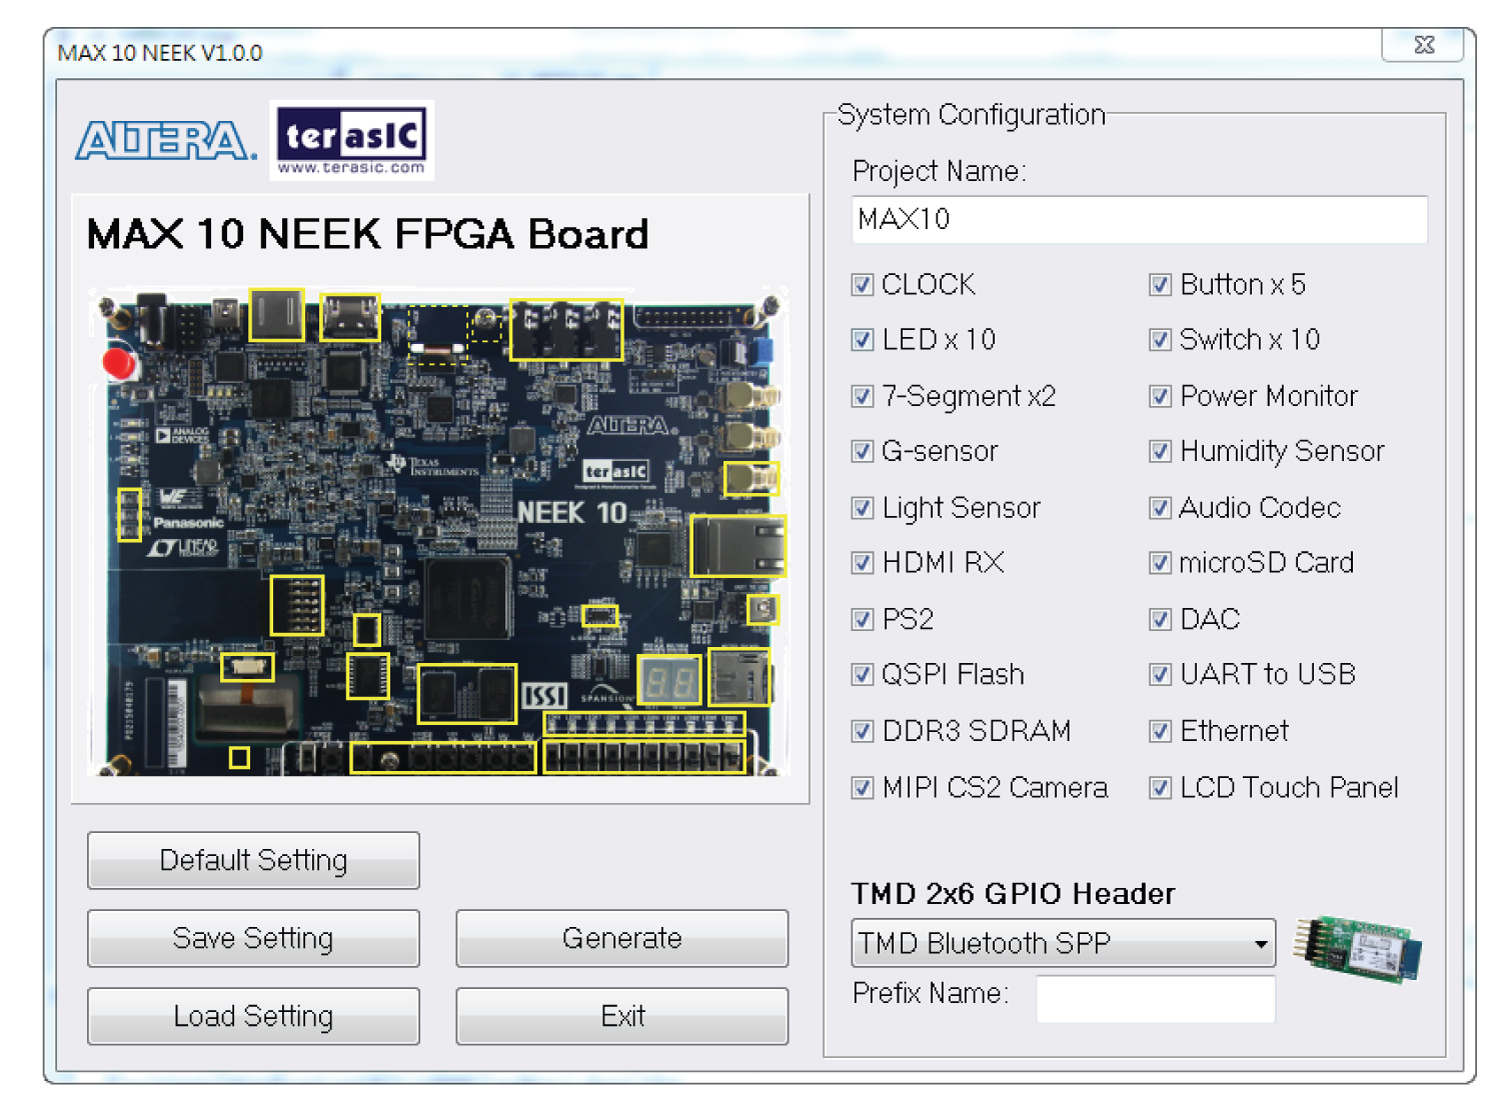
Task: Uncheck Ethernet
Action: 1160,731
